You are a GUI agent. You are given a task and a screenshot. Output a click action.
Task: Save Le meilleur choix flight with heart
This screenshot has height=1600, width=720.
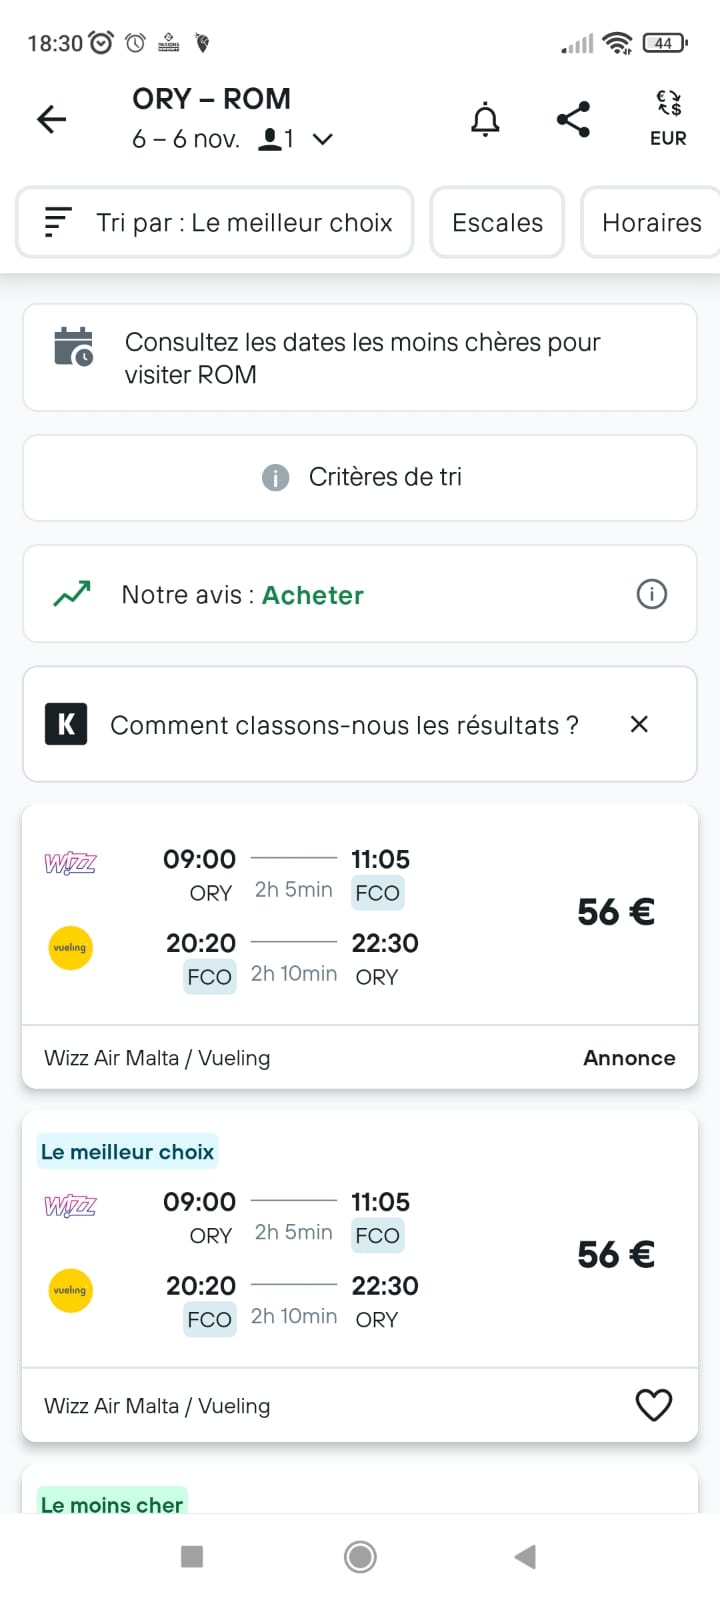(654, 1405)
